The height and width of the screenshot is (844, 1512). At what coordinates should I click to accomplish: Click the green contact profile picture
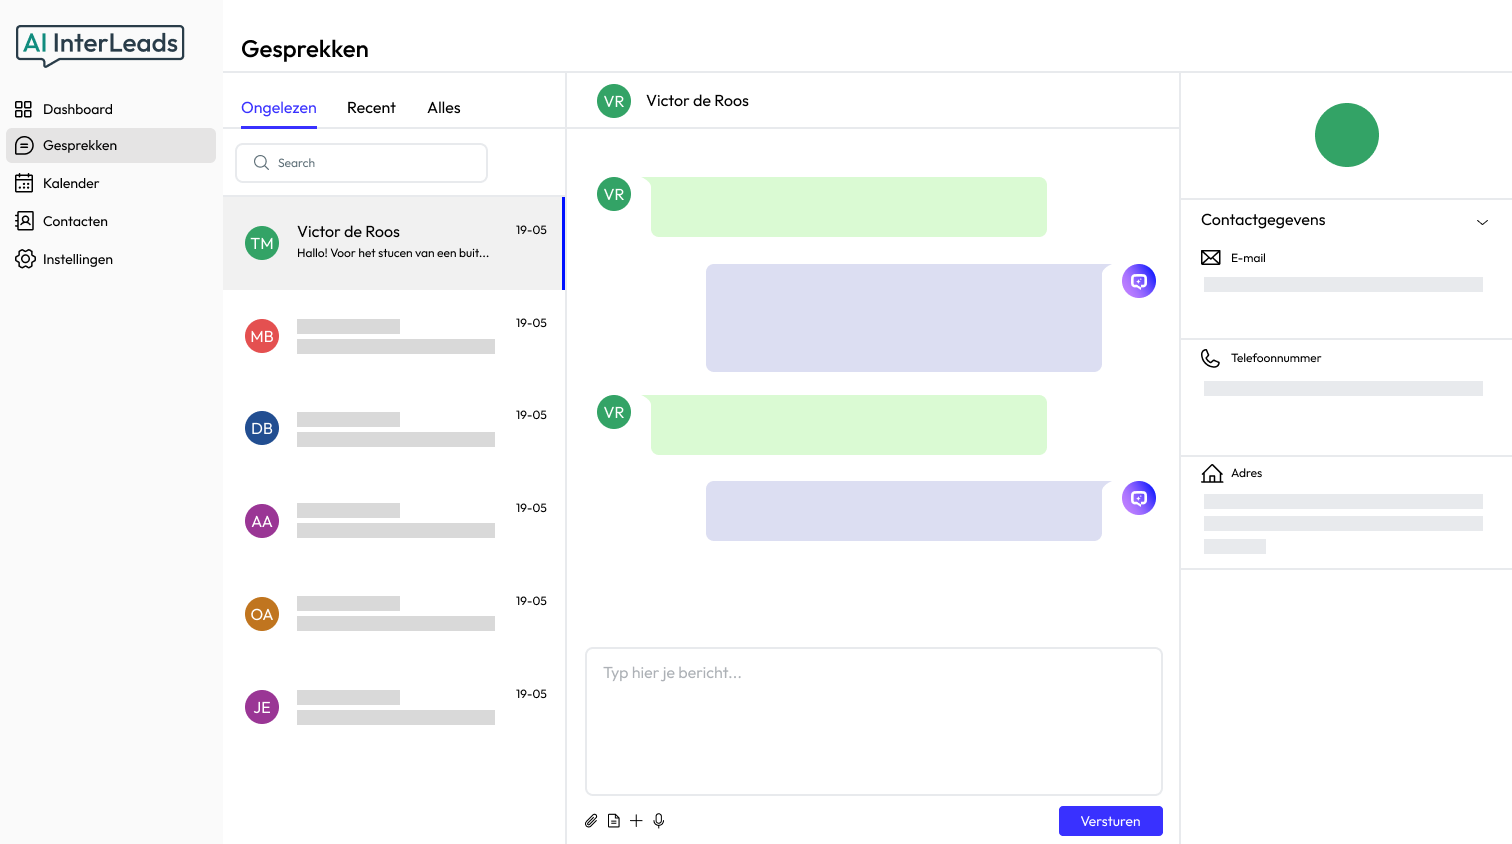coord(1347,135)
